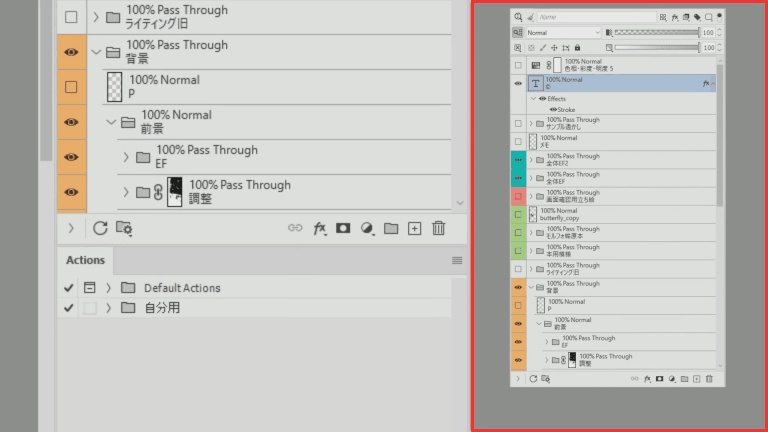Open folder settings icon in enlarged panel toolbar

124,228
